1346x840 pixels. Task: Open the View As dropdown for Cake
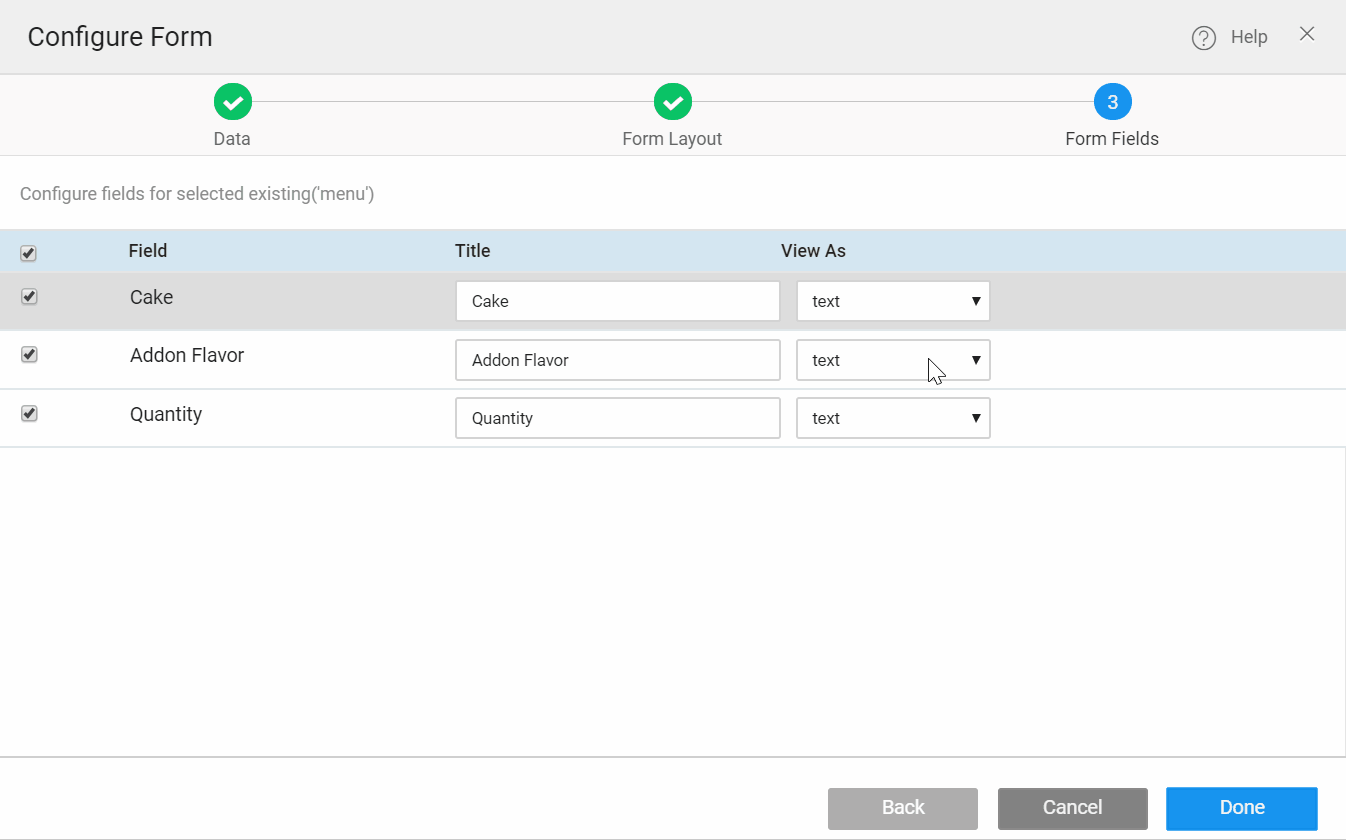coord(892,301)
